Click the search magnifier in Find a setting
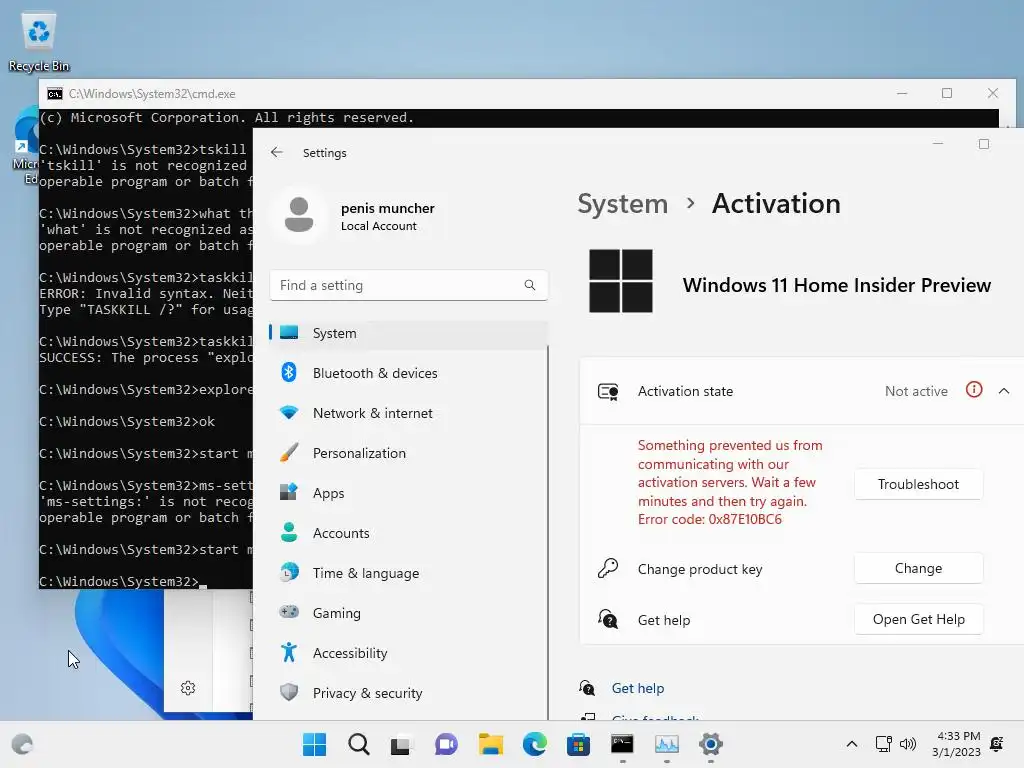The height and width of the screenshot is (768, 1024). click(530, 285)
